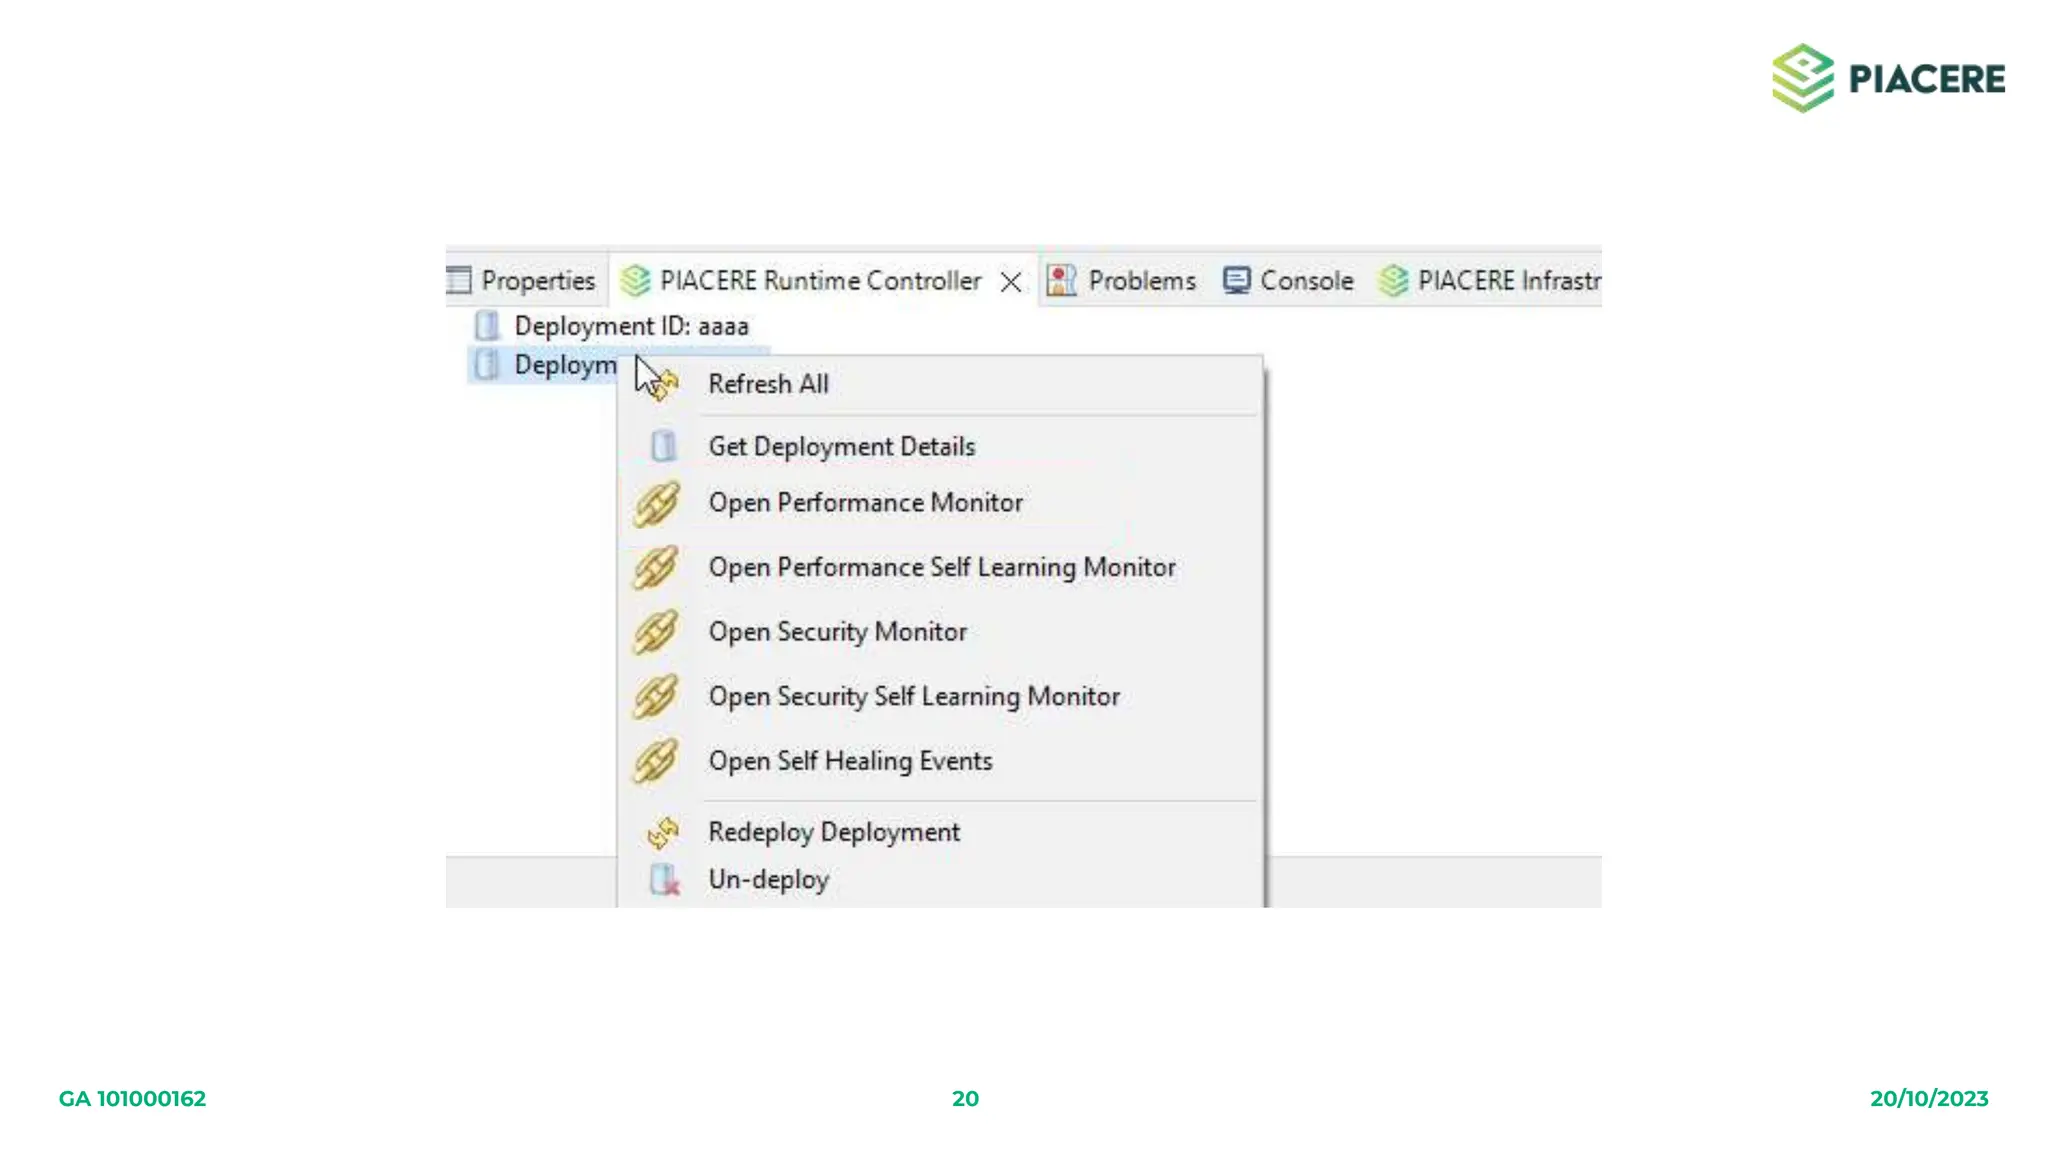
Task: Switch to the Properties tab
Action: point(536,281)
